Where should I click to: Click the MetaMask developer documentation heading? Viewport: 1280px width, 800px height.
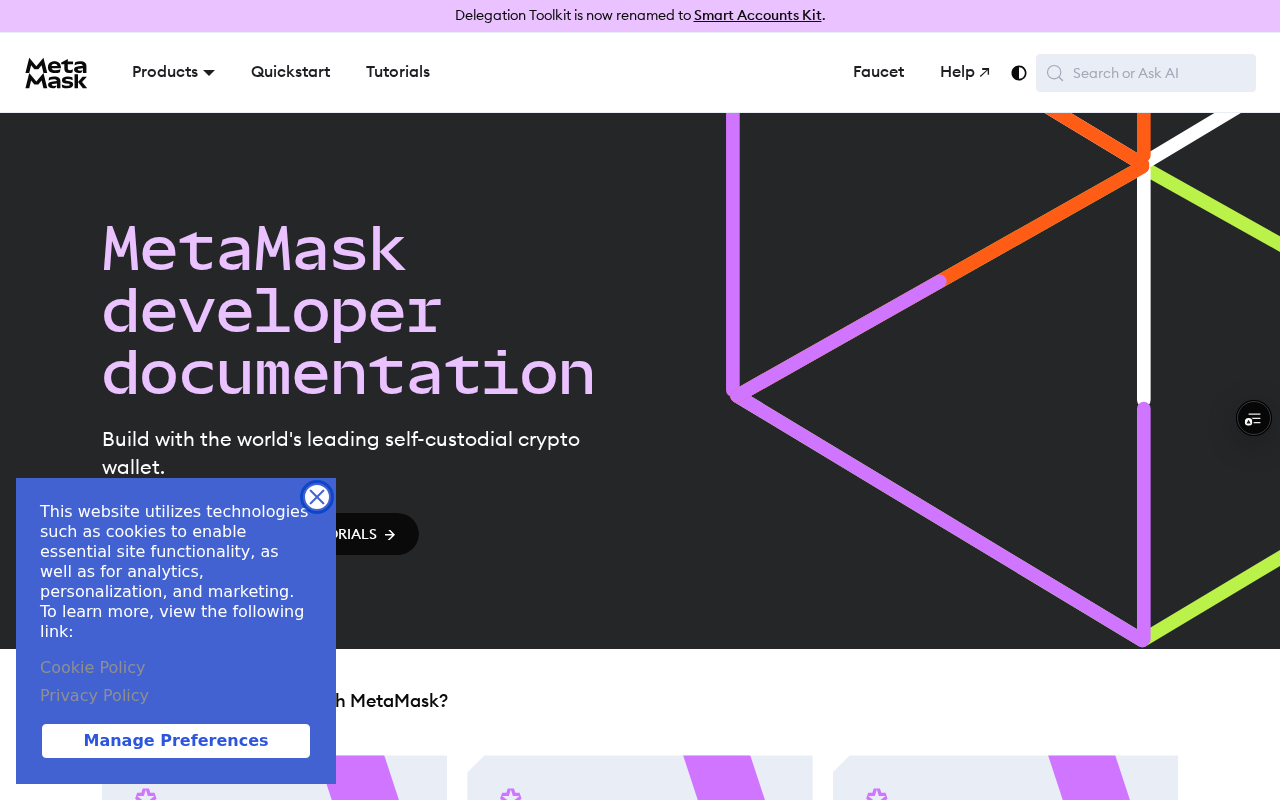(x=349, y=312)
